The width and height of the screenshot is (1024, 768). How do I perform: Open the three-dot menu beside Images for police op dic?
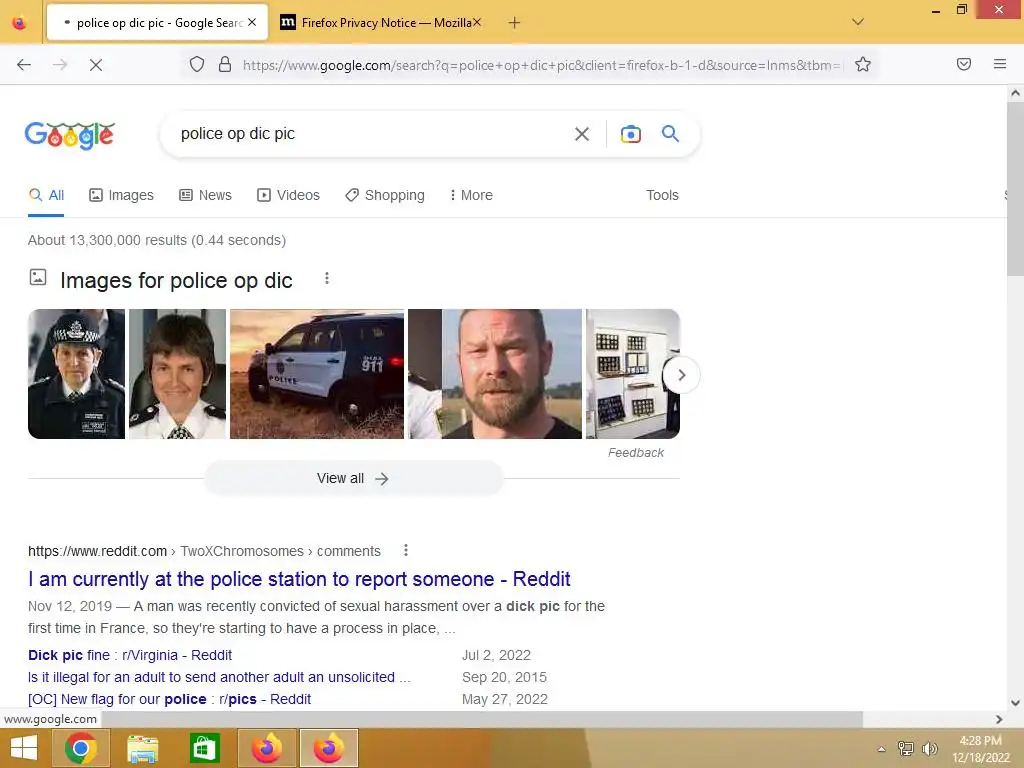(x=327, y=279)
